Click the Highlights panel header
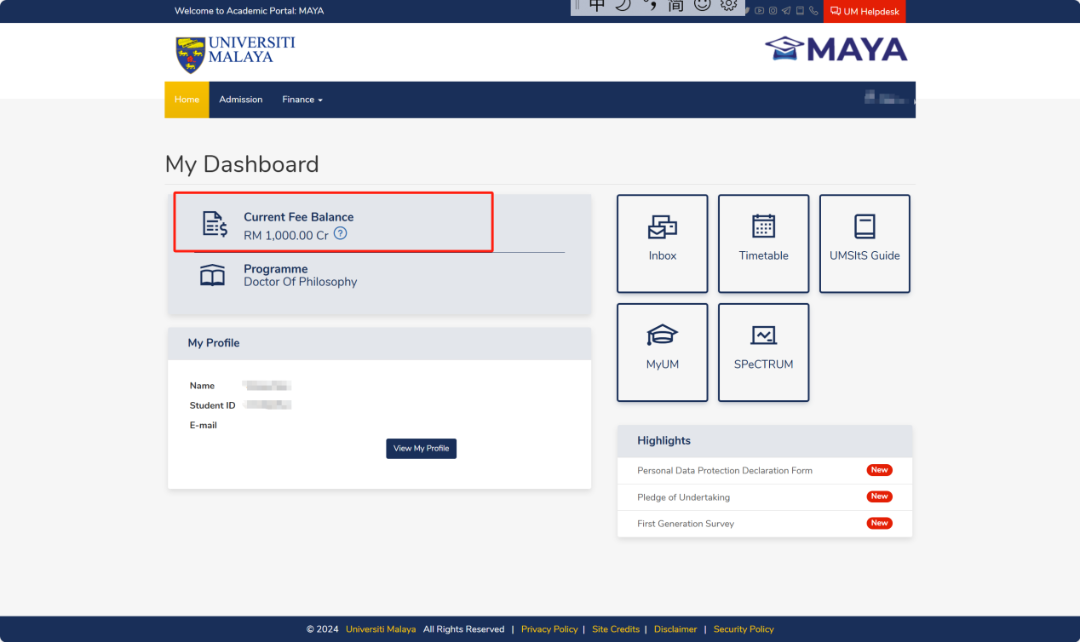The height and width of the screenshot is (642, 1080). (x=765, y=441)
